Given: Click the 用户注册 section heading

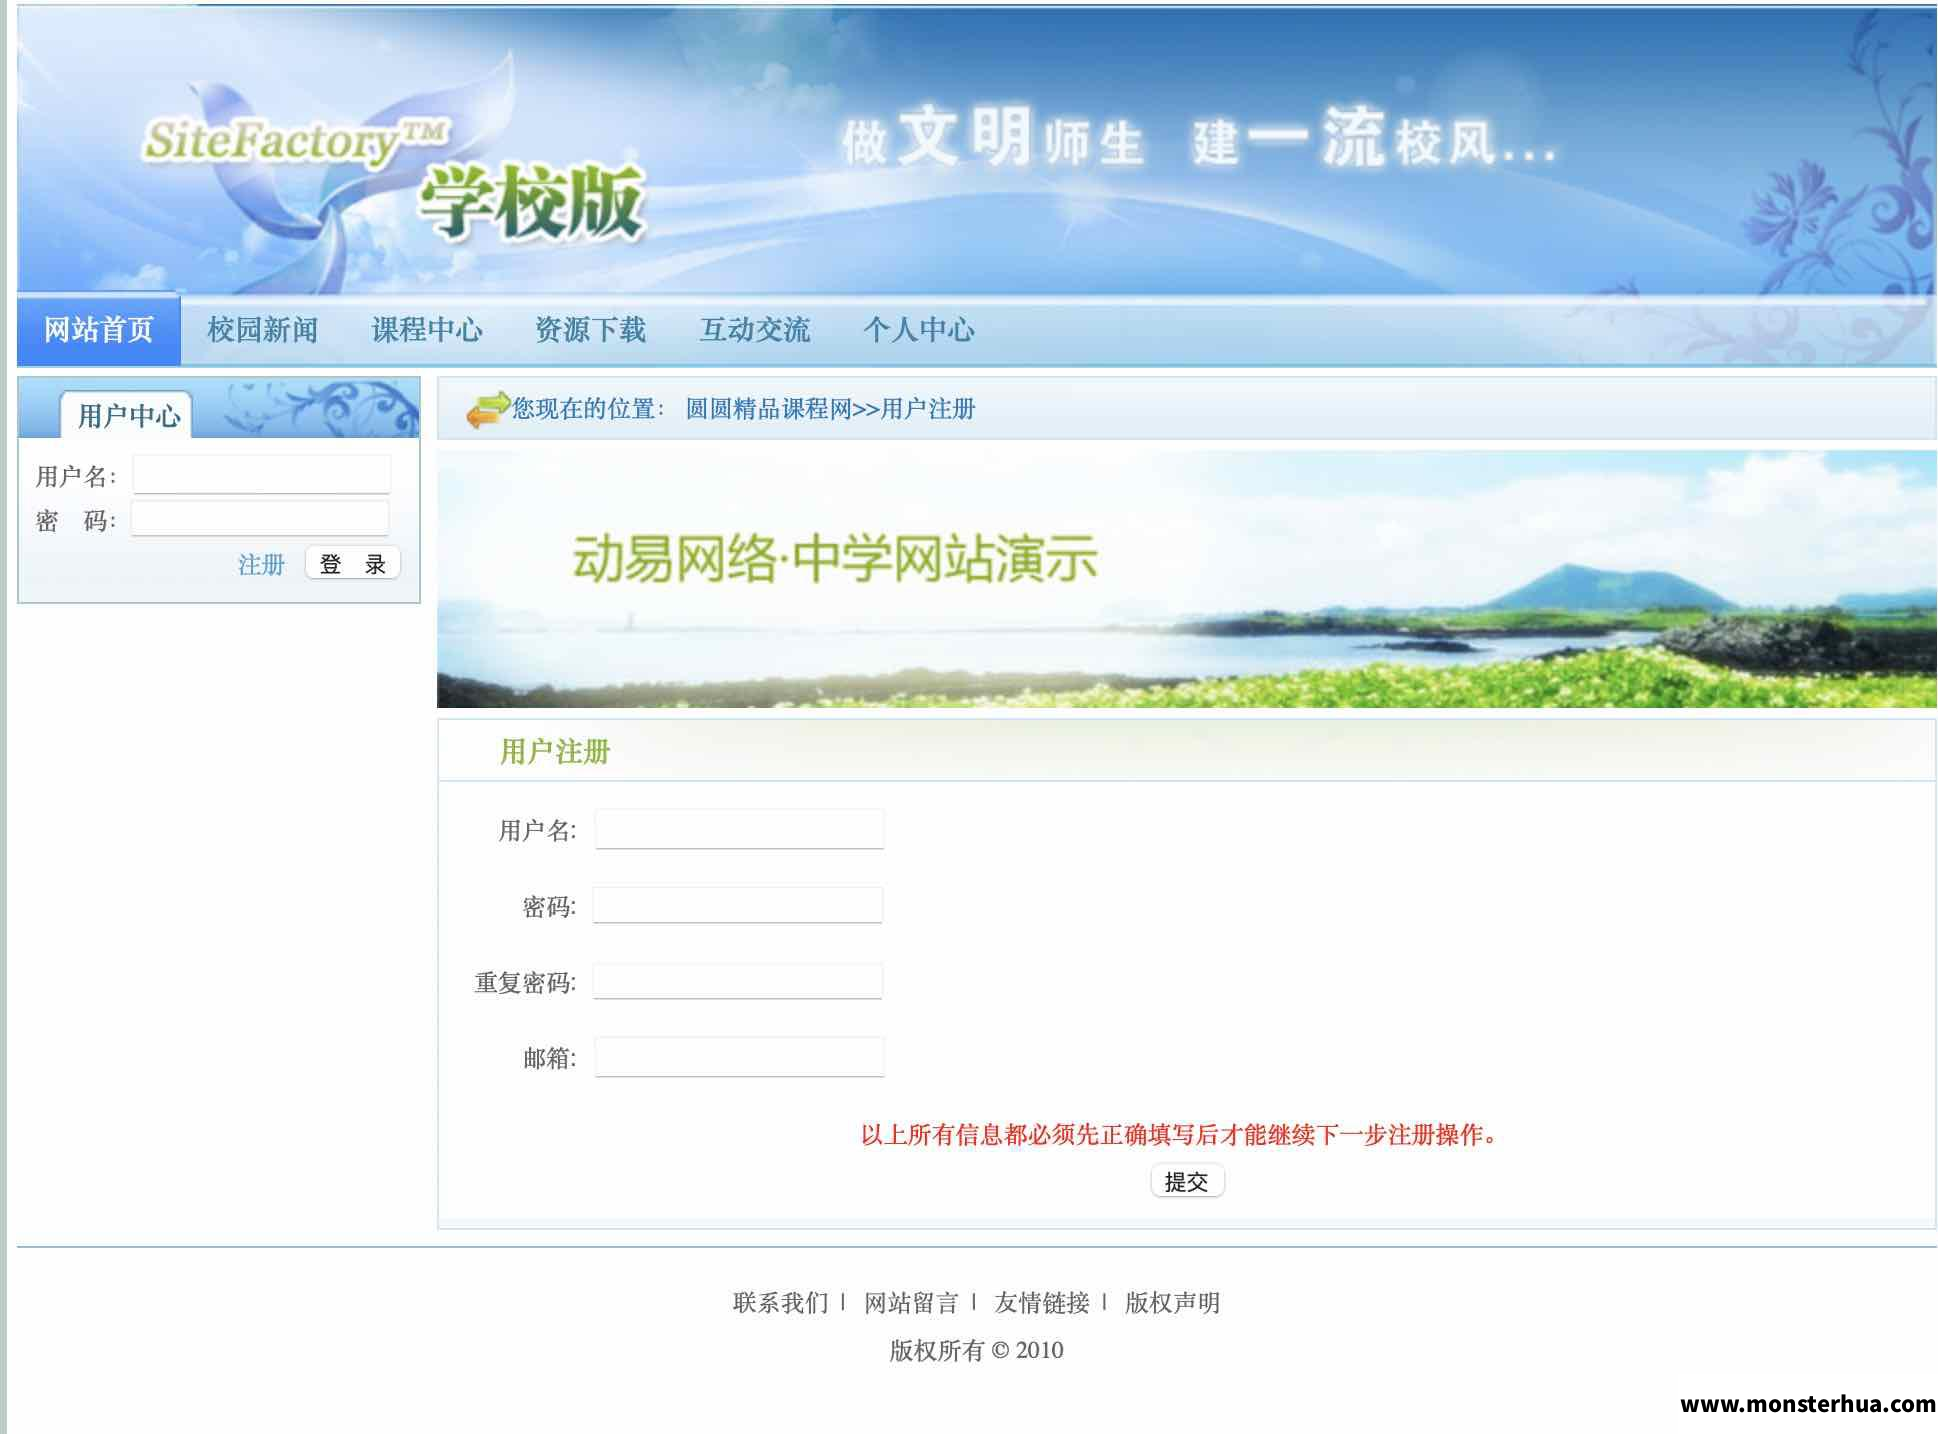Looking at the screenshot, I should click(x=555, y=751).
